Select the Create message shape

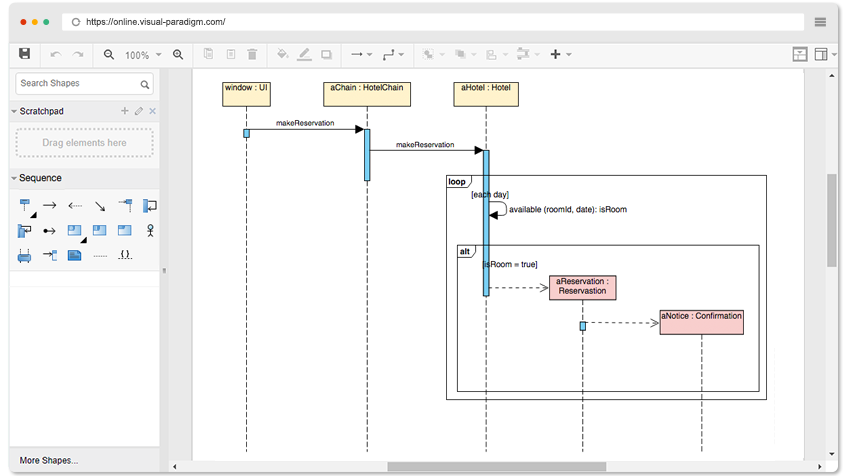(125, 206)
